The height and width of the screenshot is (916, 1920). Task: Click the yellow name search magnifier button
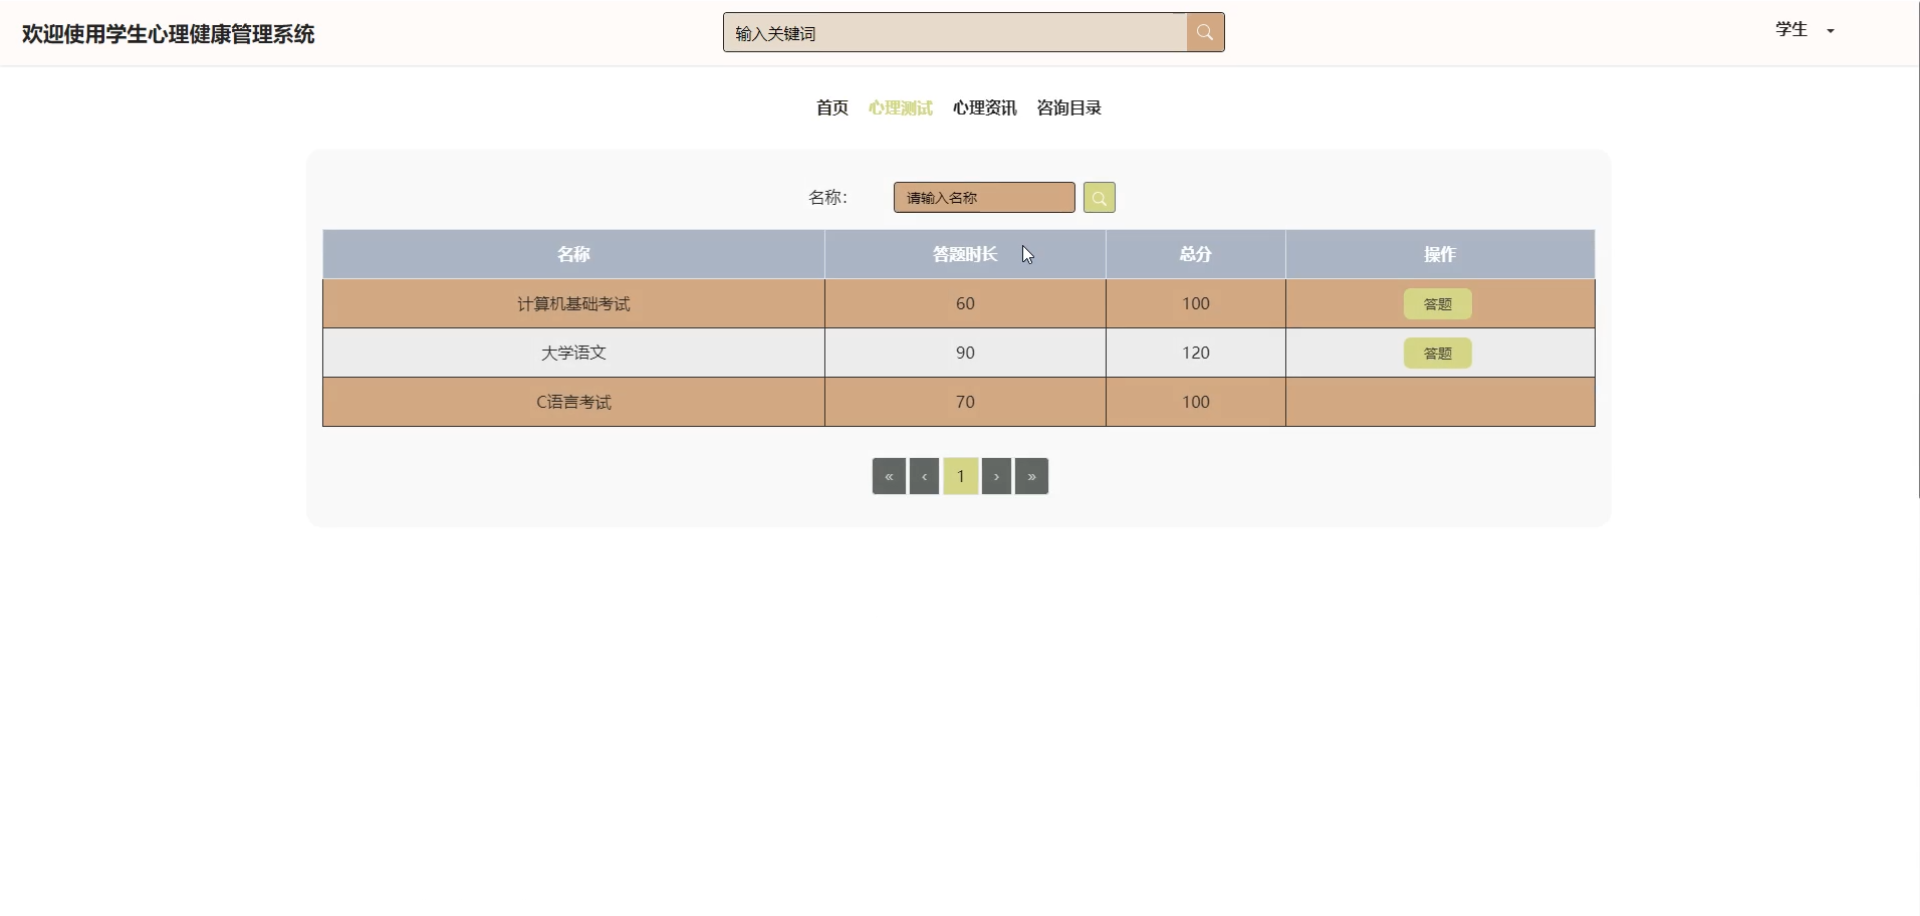[1099, 198]
